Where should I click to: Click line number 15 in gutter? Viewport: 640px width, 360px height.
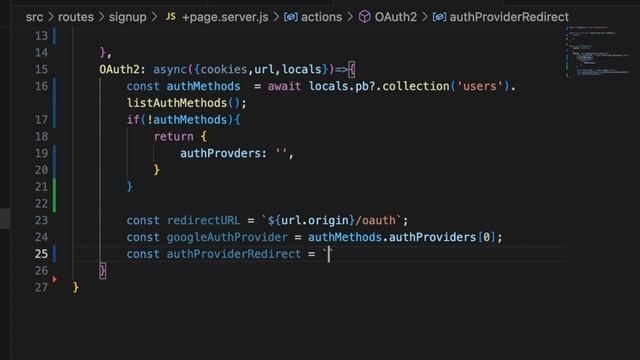coord(41,69)
